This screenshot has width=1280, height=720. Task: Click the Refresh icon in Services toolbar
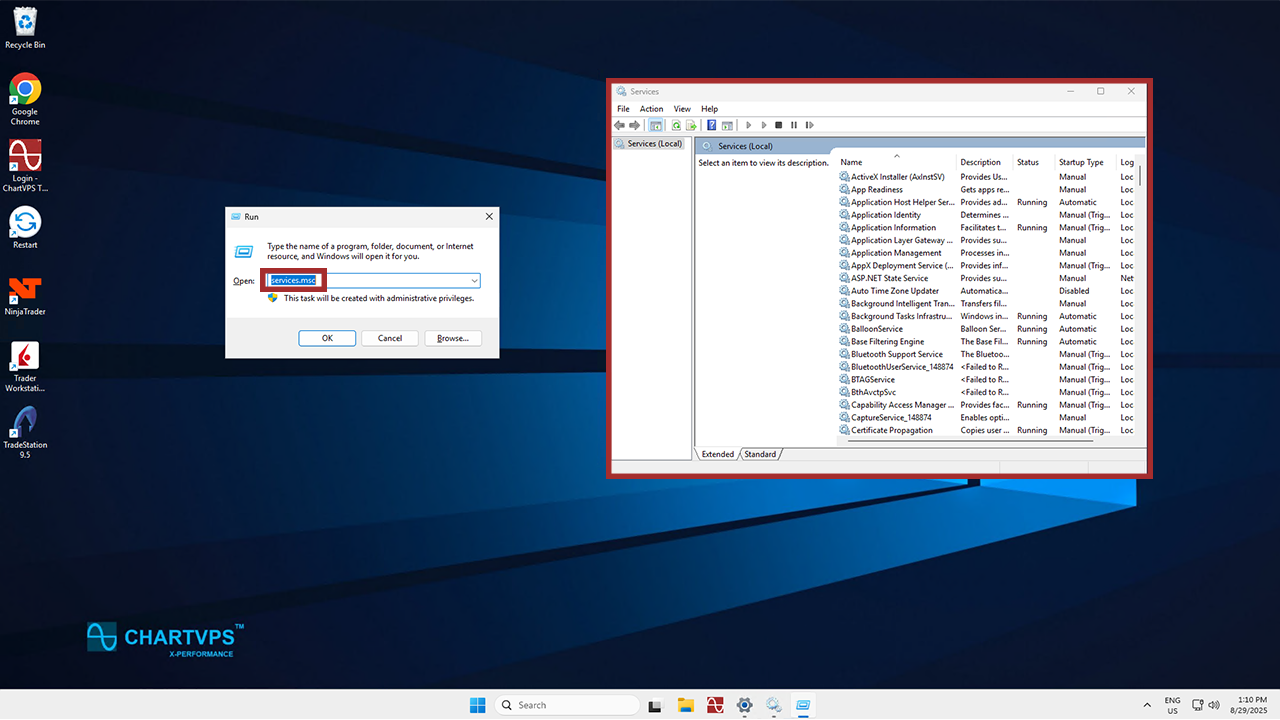coord(677,125)
